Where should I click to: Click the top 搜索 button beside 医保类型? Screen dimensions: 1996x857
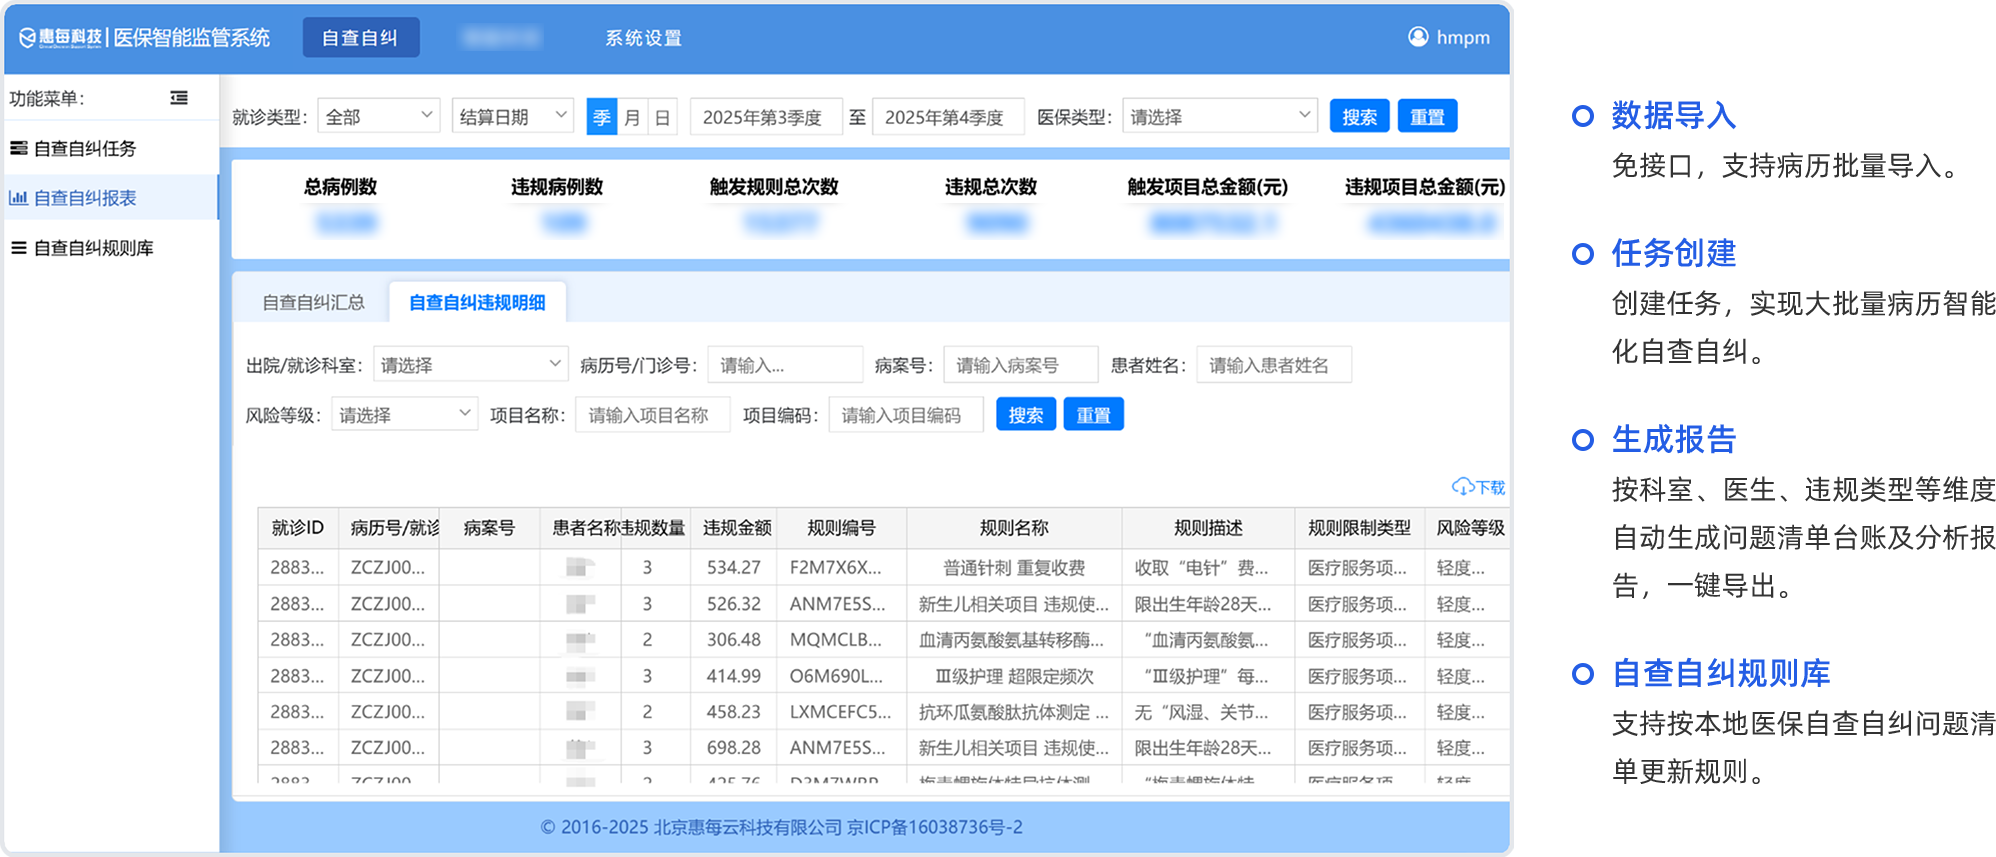(x=1359, y=116)
